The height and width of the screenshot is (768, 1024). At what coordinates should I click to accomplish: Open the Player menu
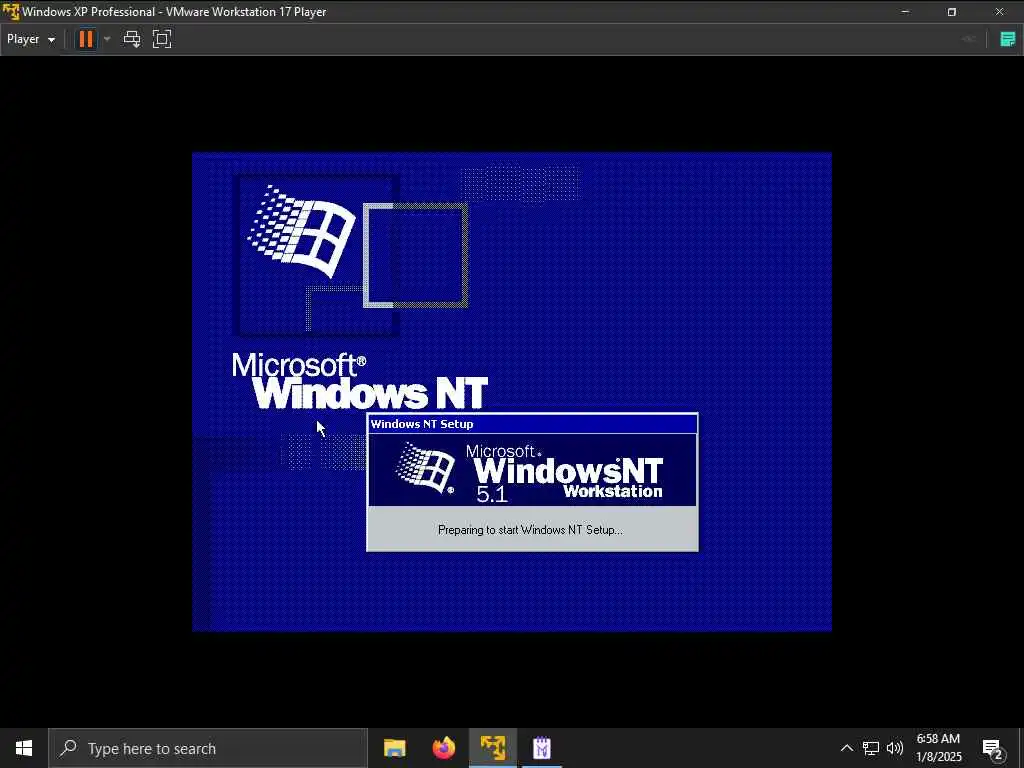tap(31, 39)
